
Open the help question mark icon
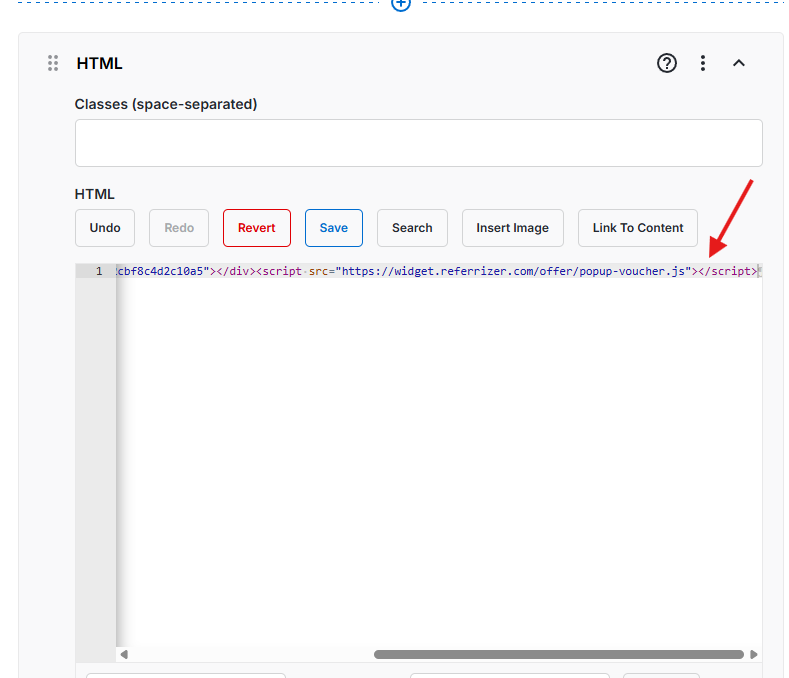point(667,63)
